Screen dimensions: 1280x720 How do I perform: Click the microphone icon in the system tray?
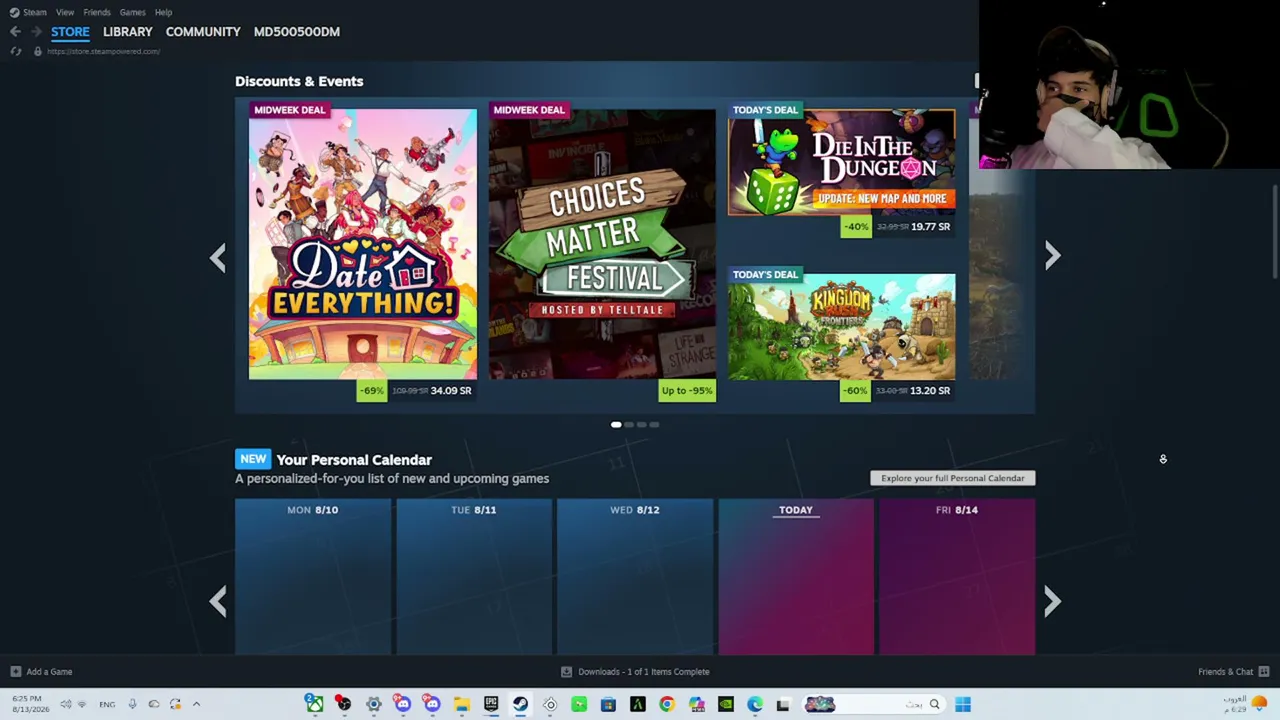[x=132, y=704]
